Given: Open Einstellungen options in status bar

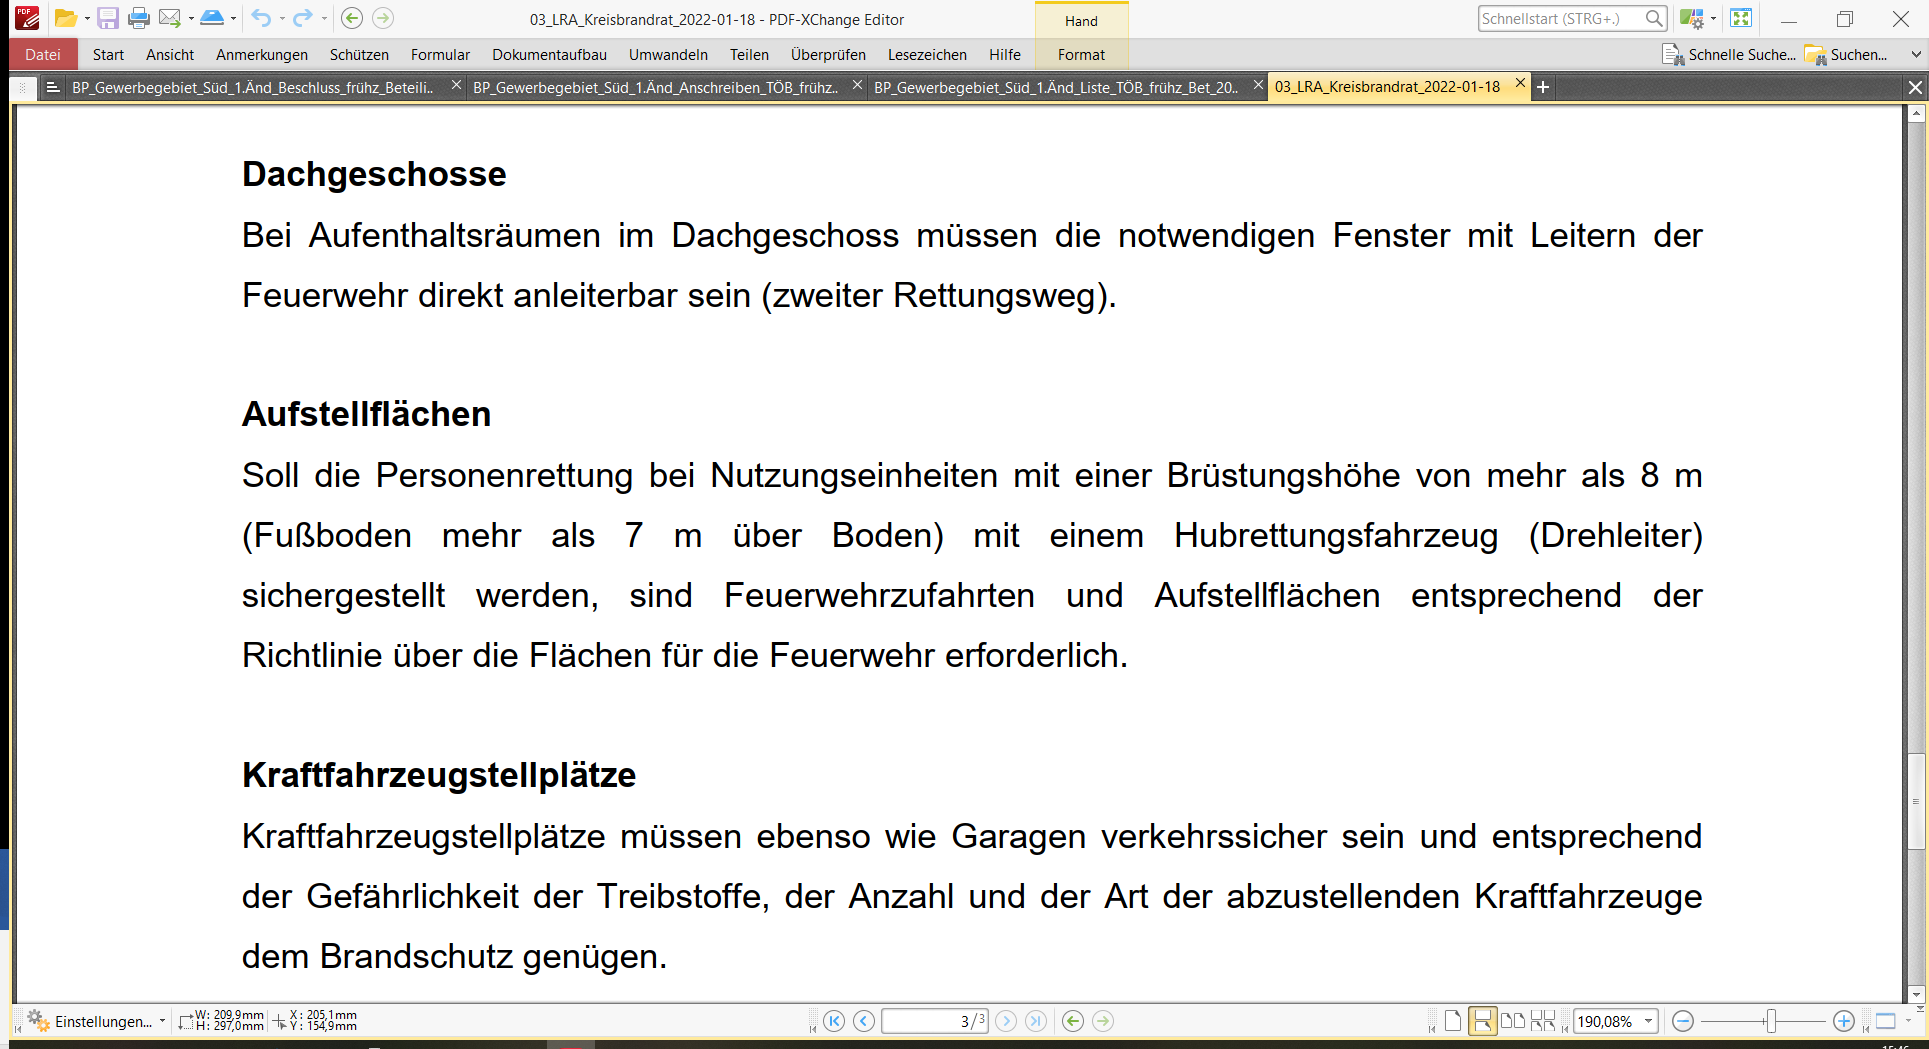Looking at the screenshot, I should pos(95,1021).
